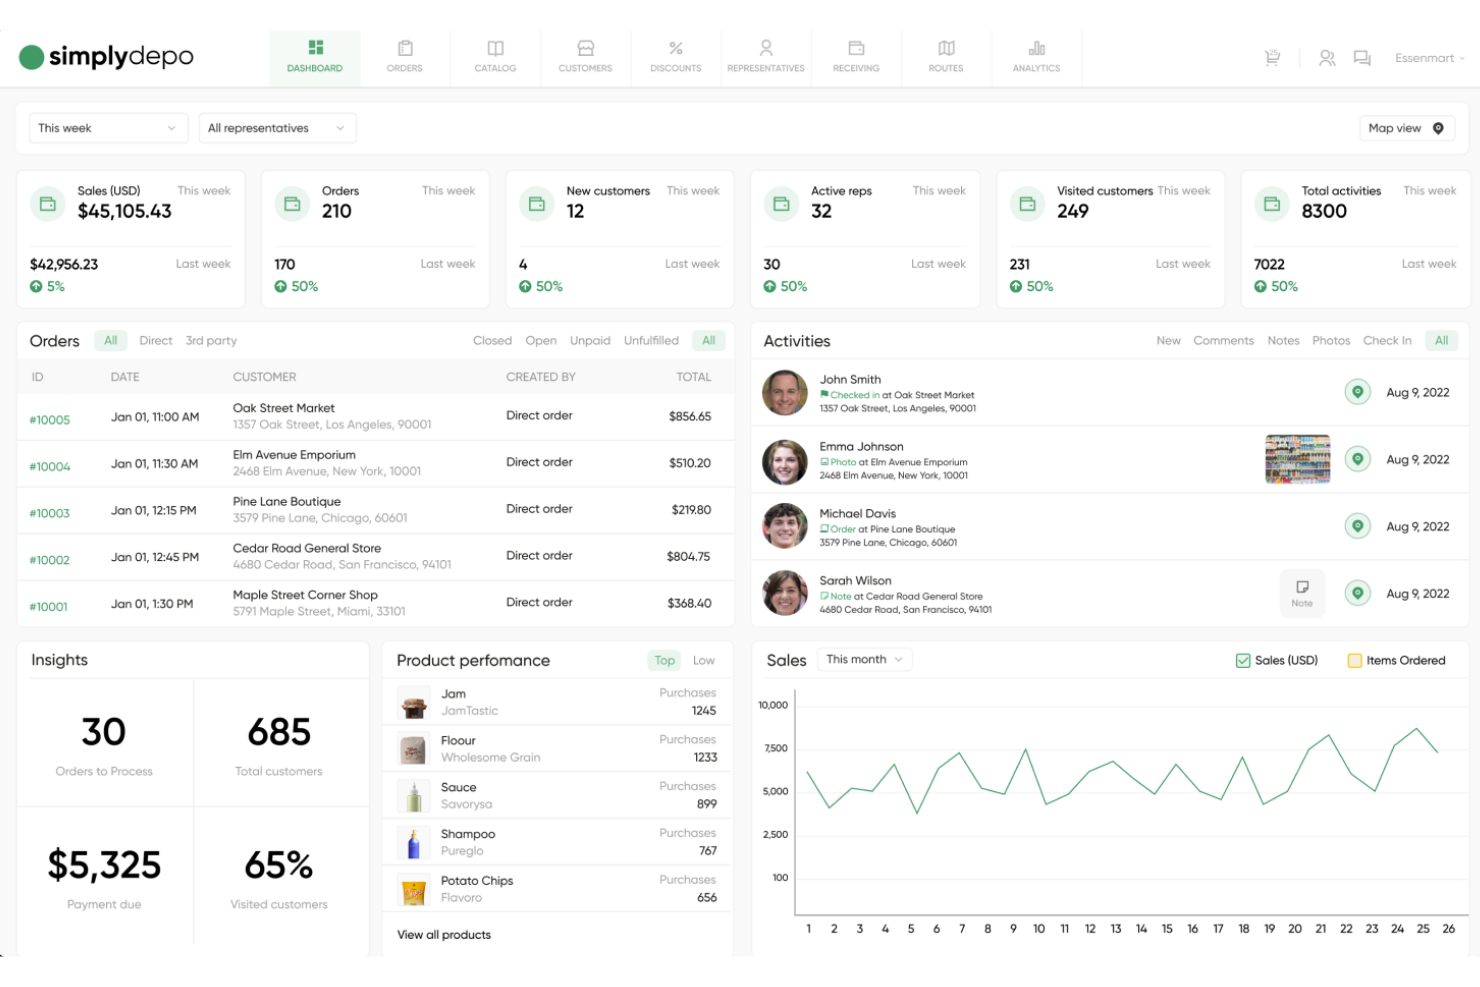Image resolution: width=1480 pixels, height=987 pixels.
Task: Open the Orders section from the navigation bar
Action: click(x=405, y=57)
